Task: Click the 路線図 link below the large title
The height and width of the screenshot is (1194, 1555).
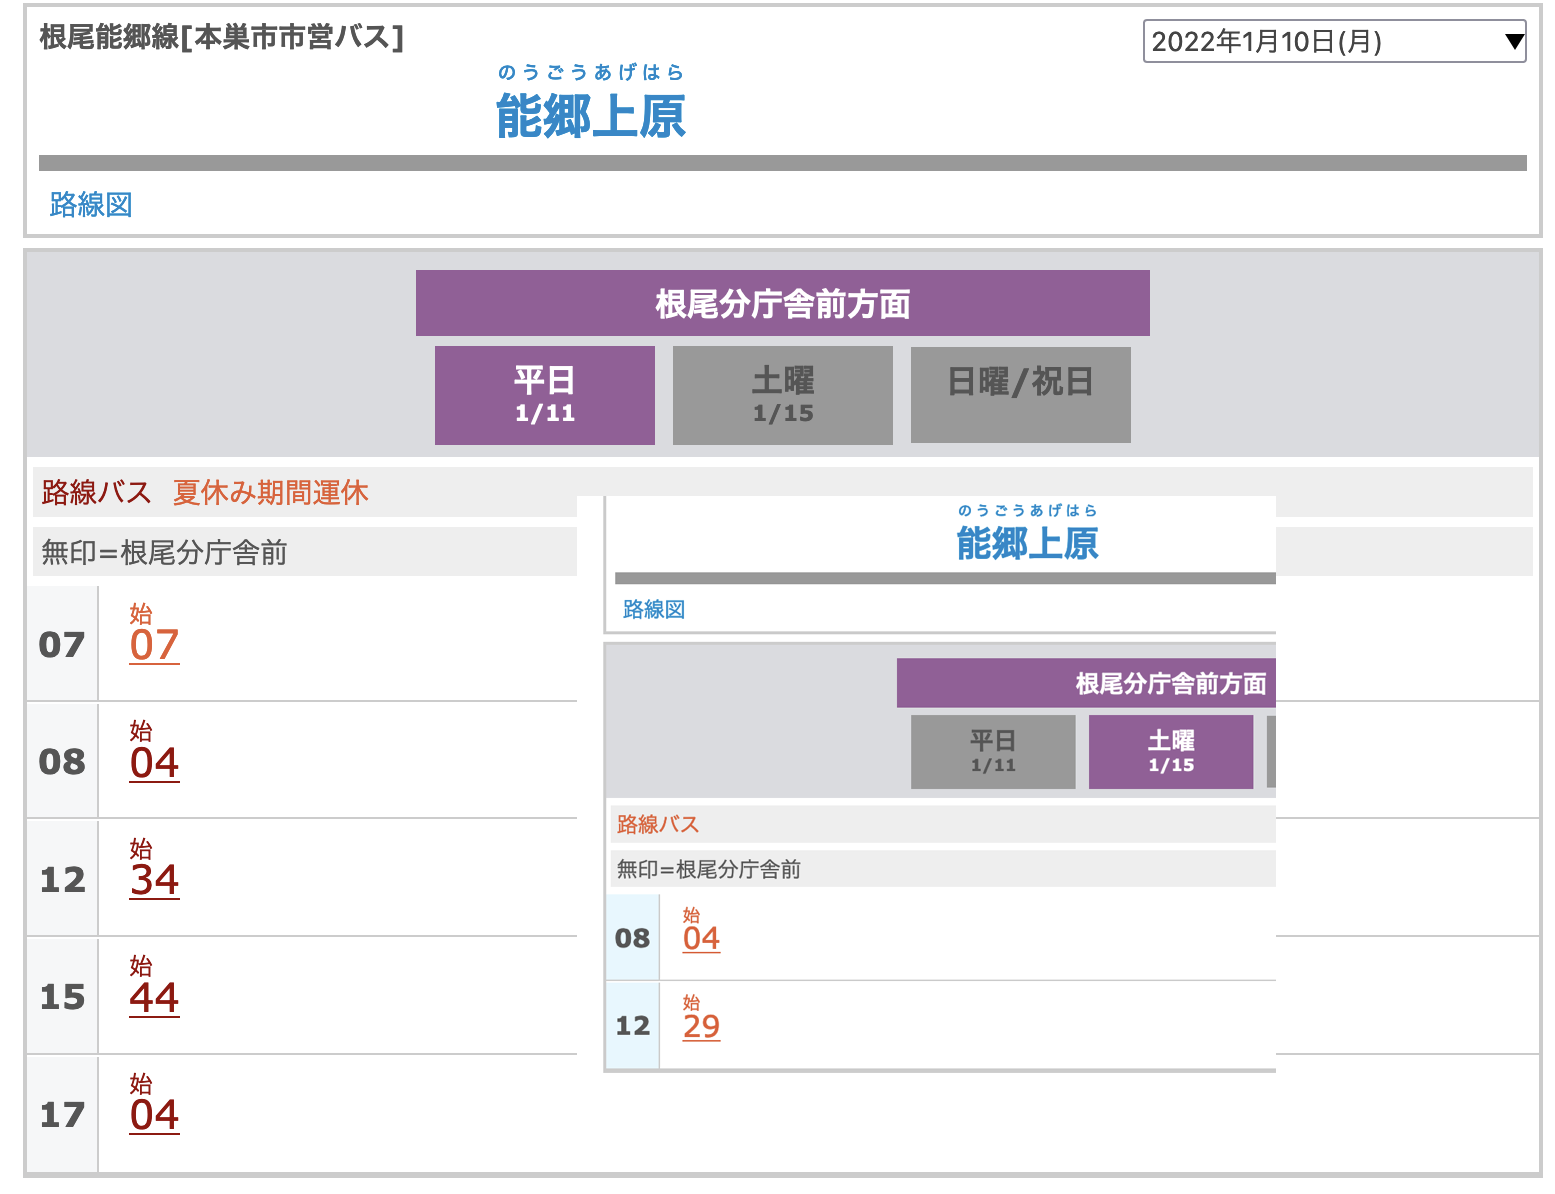Action: click(x=91, y=205)
